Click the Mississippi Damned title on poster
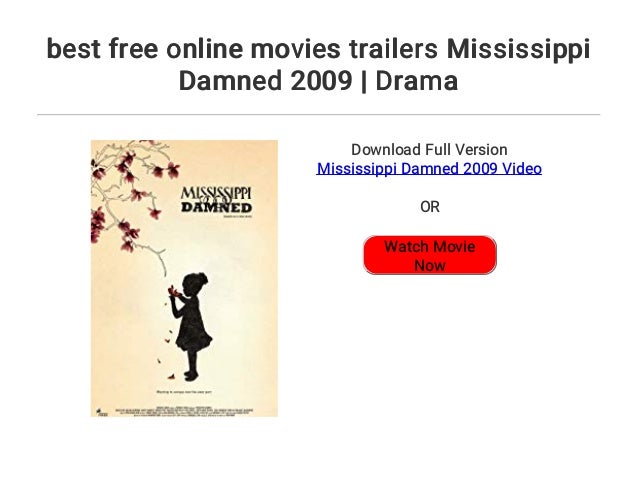This screenshot has height=479, width=638. click(x=216, y=200)
